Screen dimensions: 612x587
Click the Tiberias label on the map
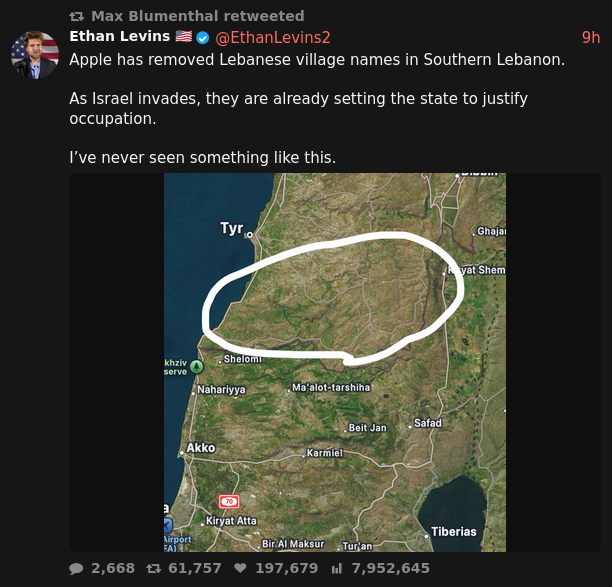coord(454,532)
